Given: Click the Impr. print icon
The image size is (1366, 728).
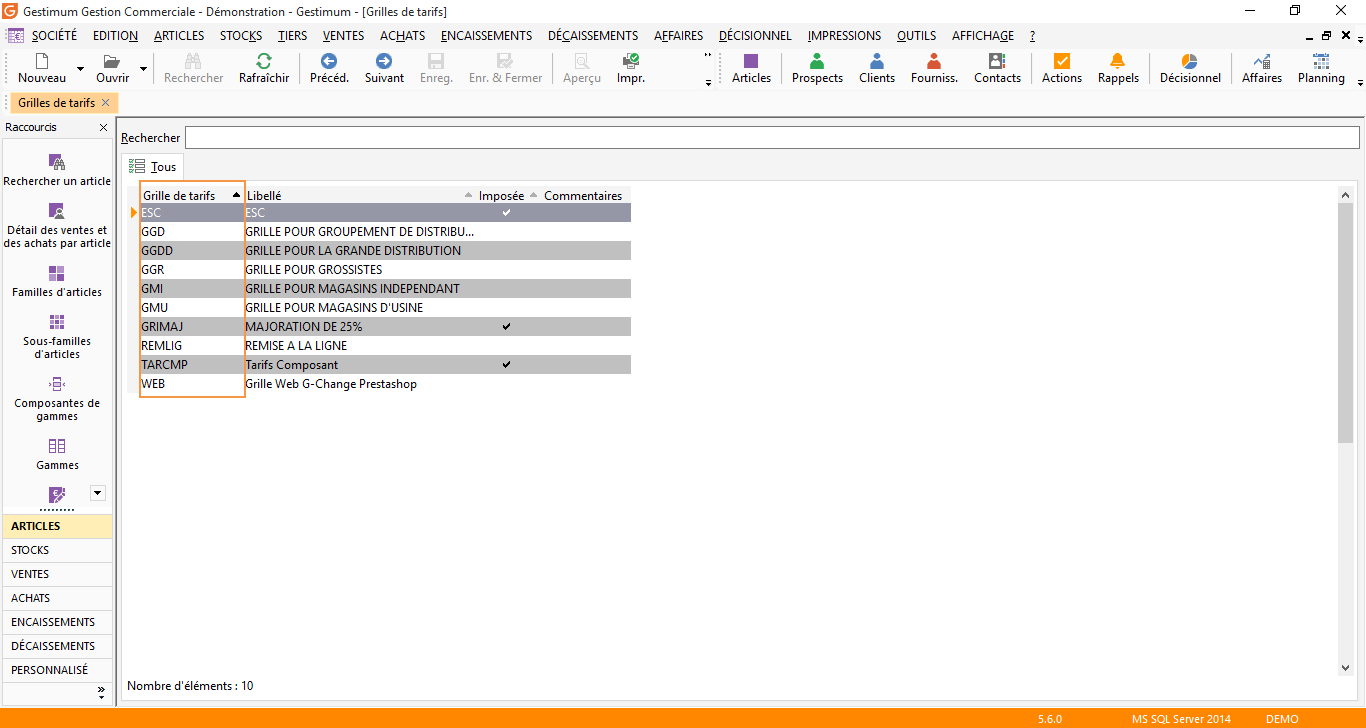Looking at the screenshot, I should 630,61.
